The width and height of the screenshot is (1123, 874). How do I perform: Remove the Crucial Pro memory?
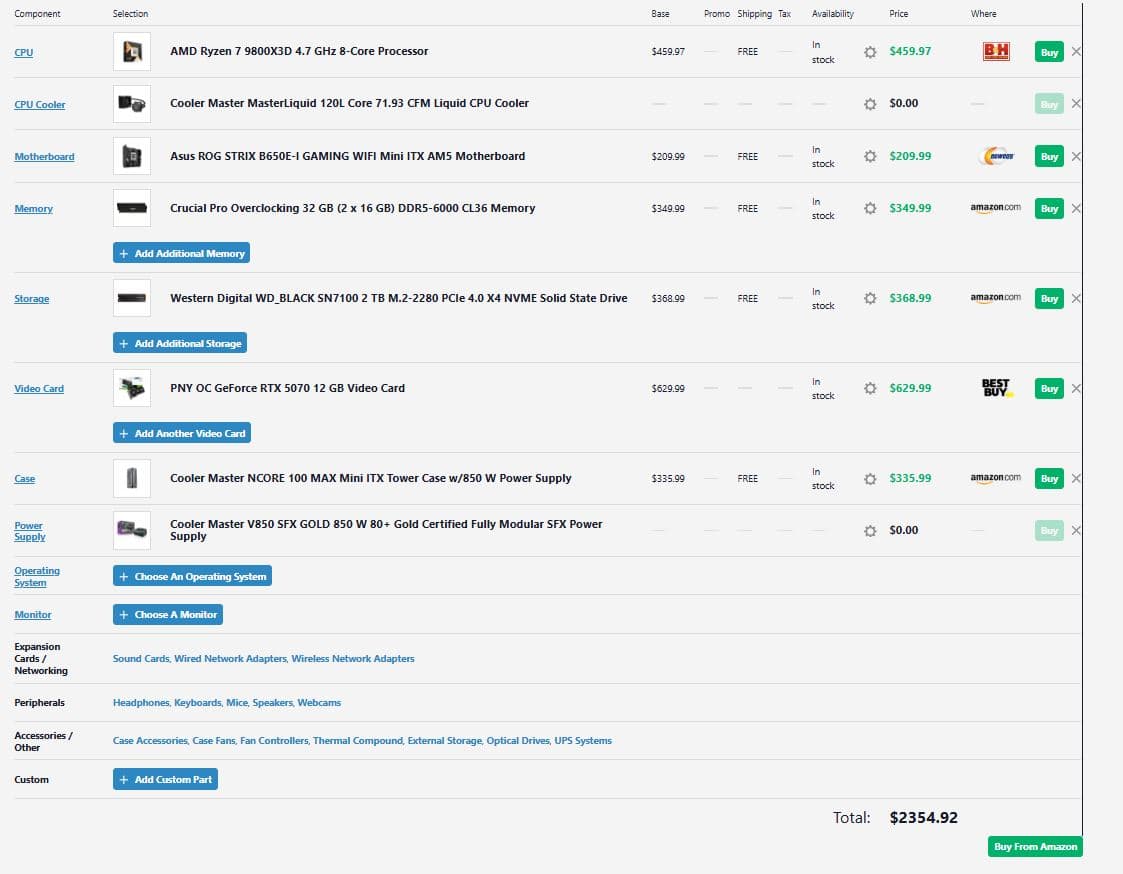click(1076, 208)
